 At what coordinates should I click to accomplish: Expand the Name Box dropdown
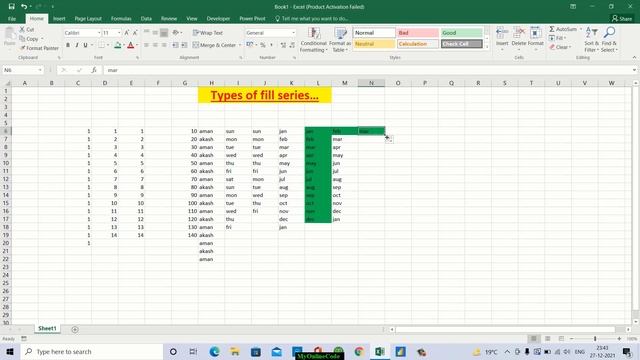click(40, 70)
